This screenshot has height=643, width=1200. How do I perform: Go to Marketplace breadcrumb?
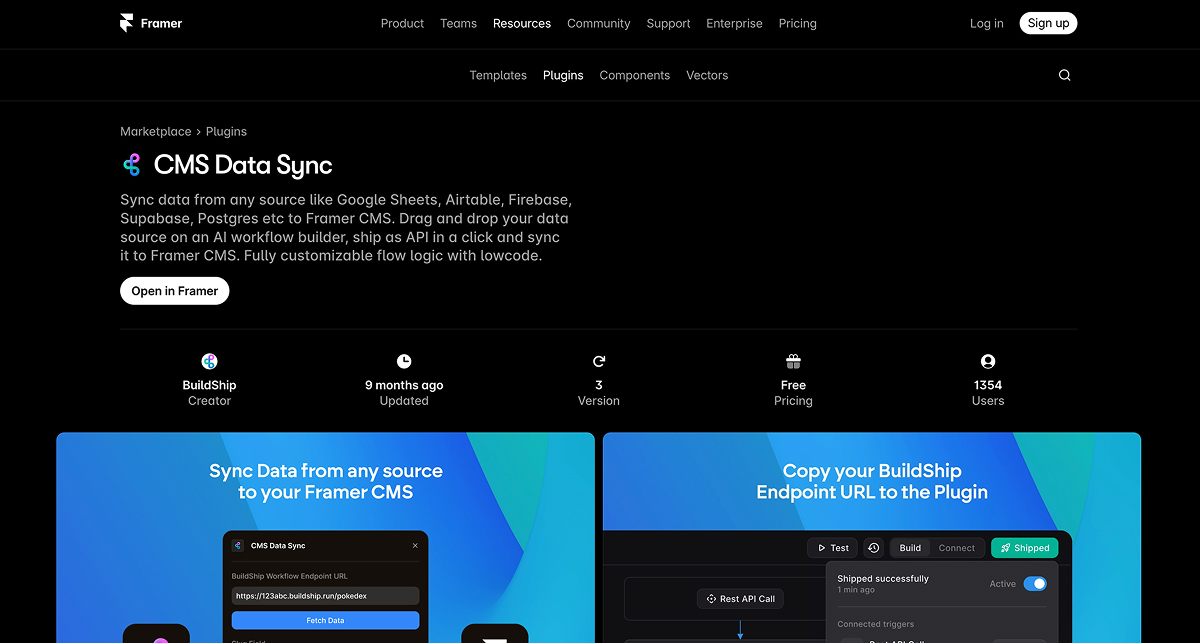tap(156, 131)
